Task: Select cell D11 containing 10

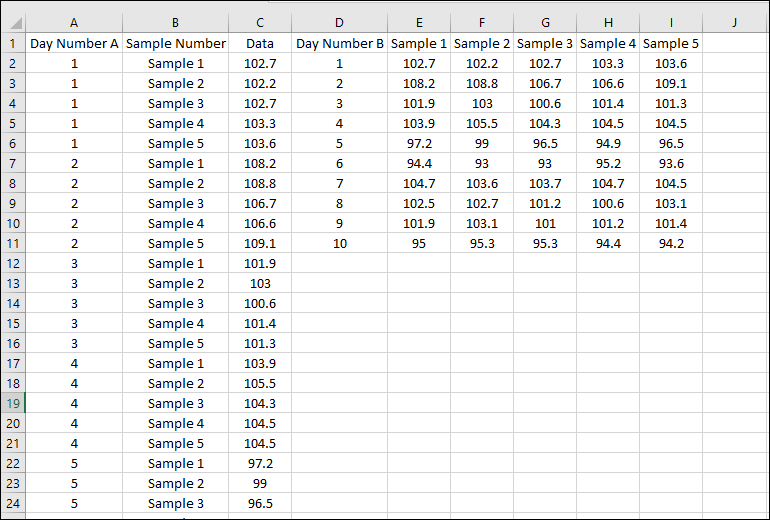Action: coord(340,243)
